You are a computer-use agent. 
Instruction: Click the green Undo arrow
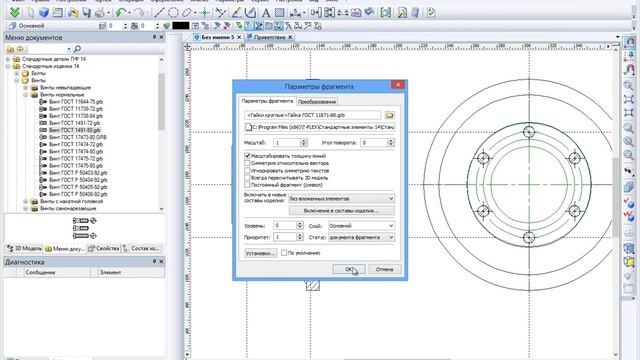click(x=120, y=13)
